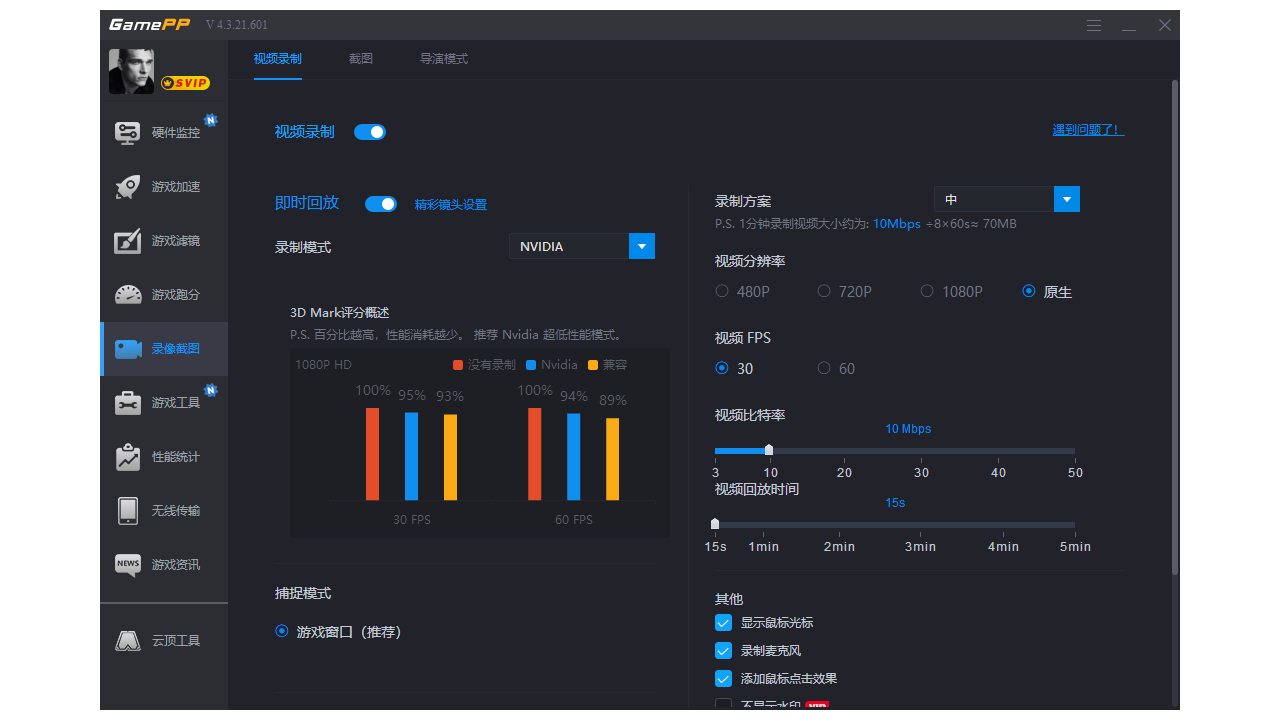Open 遇到问题了! help link
The width and height of the screenshot is (1280, 720).
point(1088,130)
